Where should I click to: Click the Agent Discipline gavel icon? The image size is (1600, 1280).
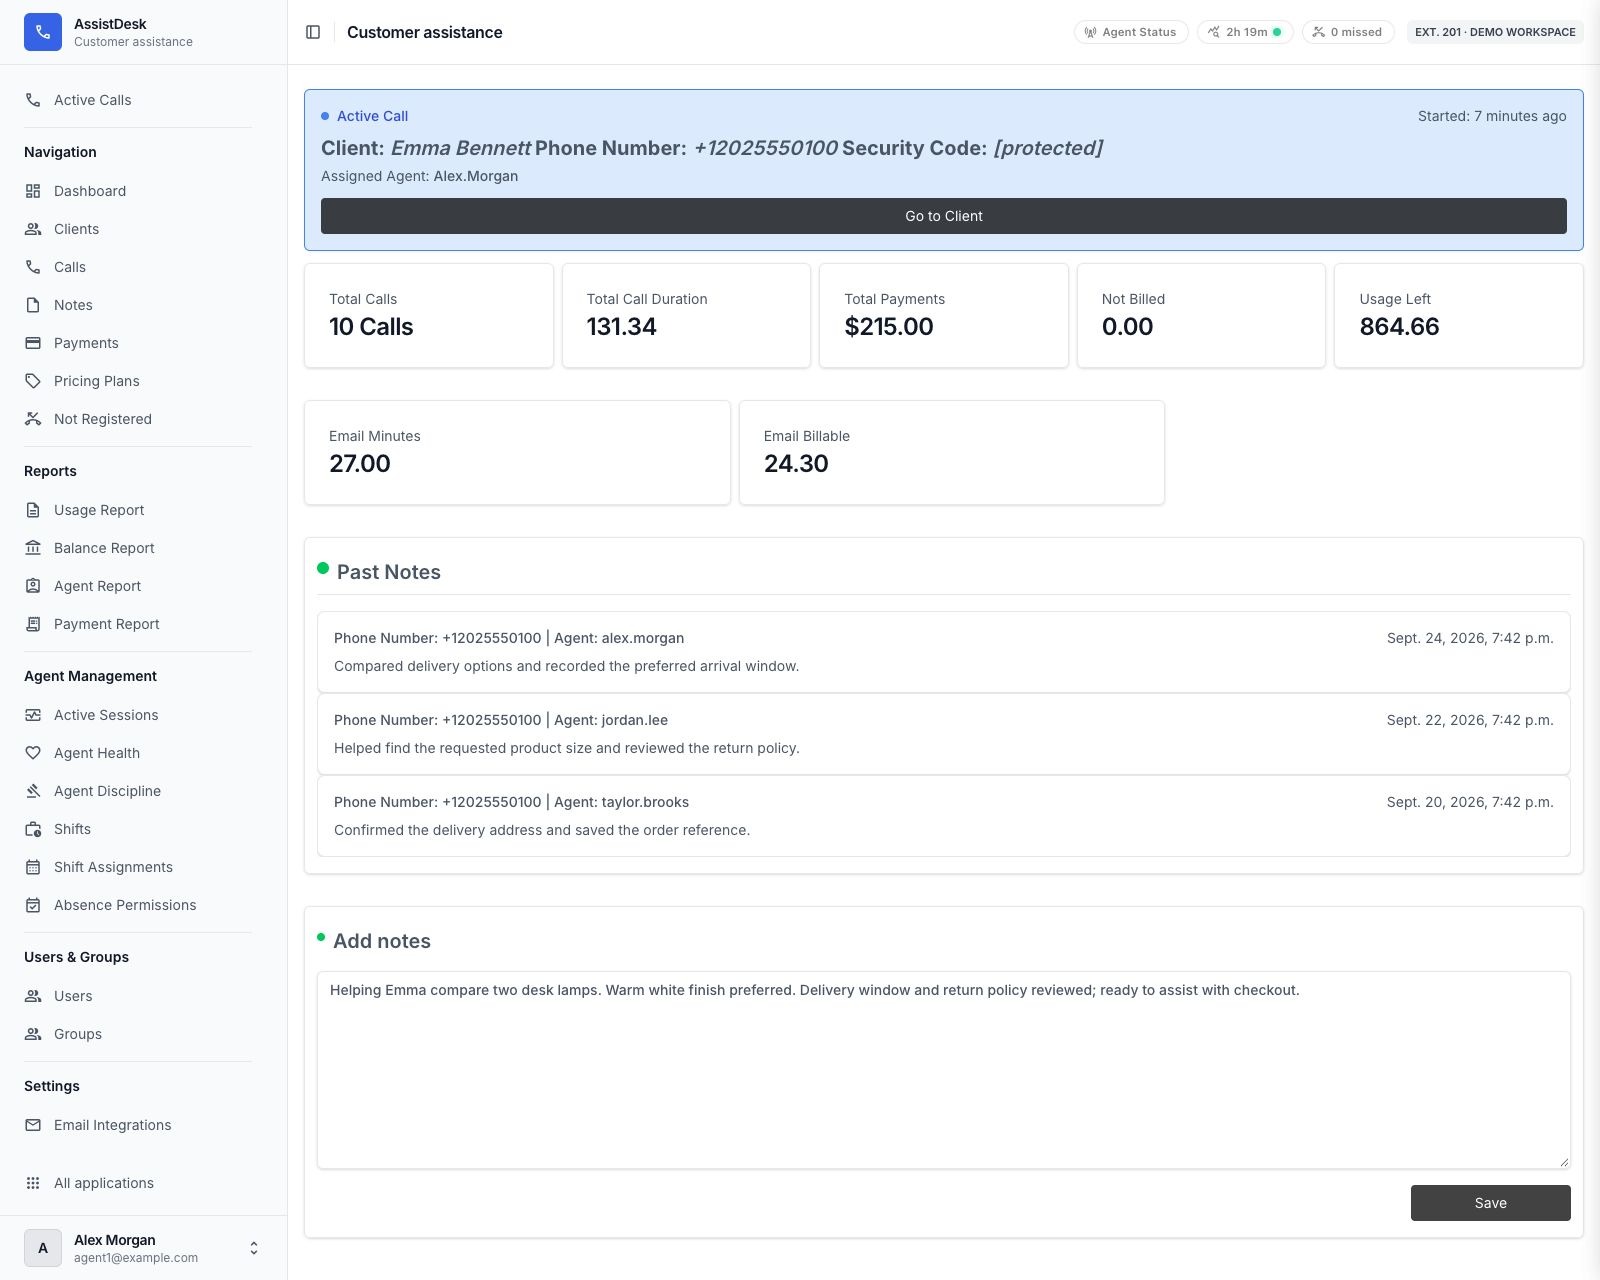(33, 791)
